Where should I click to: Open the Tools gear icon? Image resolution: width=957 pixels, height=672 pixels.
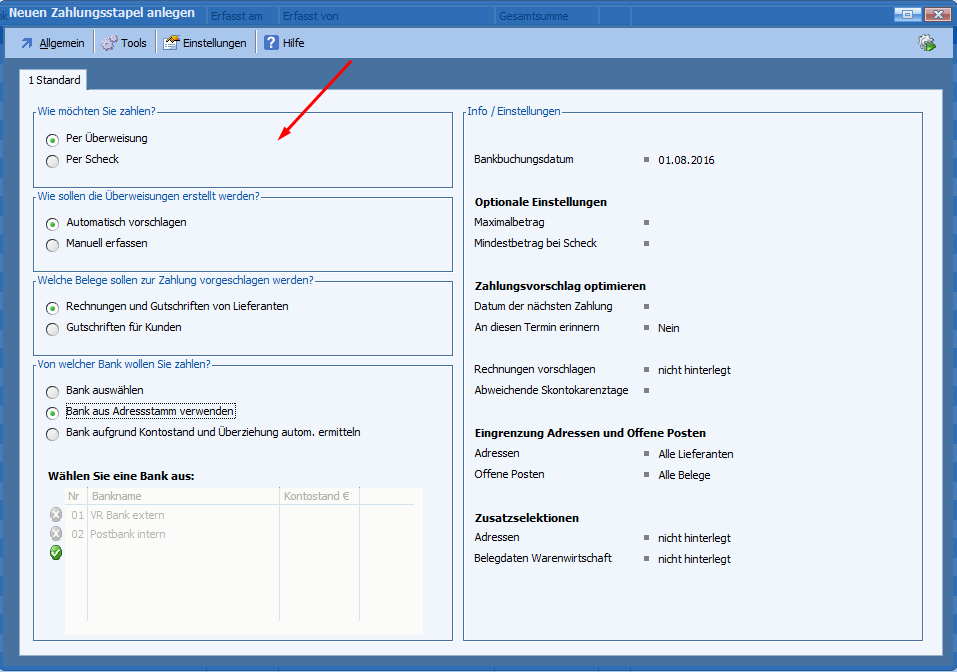[x=109, y=43]
